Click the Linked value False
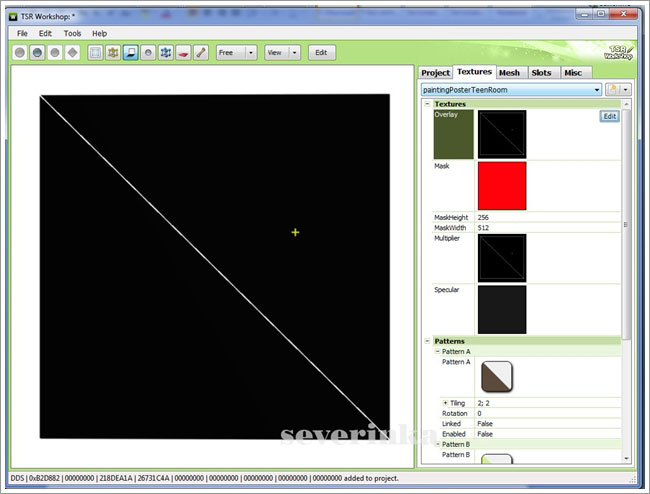650x494 pixels. [485, 424]
